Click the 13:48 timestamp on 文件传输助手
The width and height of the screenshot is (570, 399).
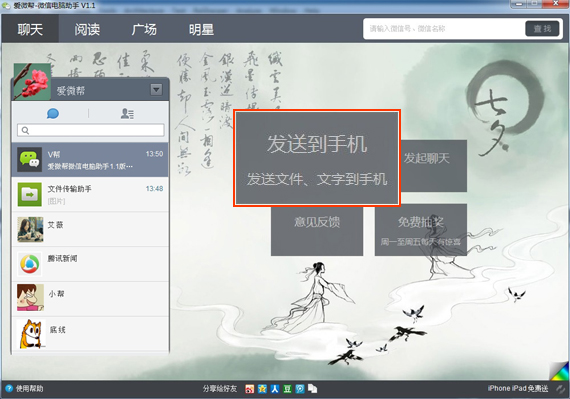click(154, 188)
